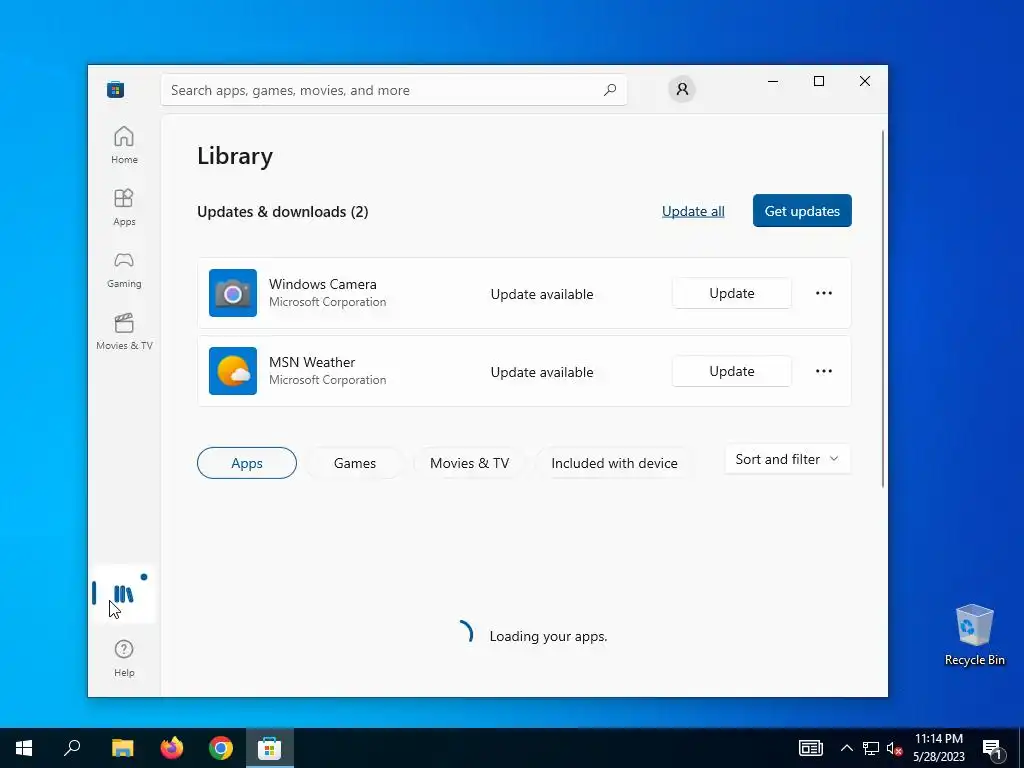
Task: Open the Apps section in sidebar
Action: [124, 207]
